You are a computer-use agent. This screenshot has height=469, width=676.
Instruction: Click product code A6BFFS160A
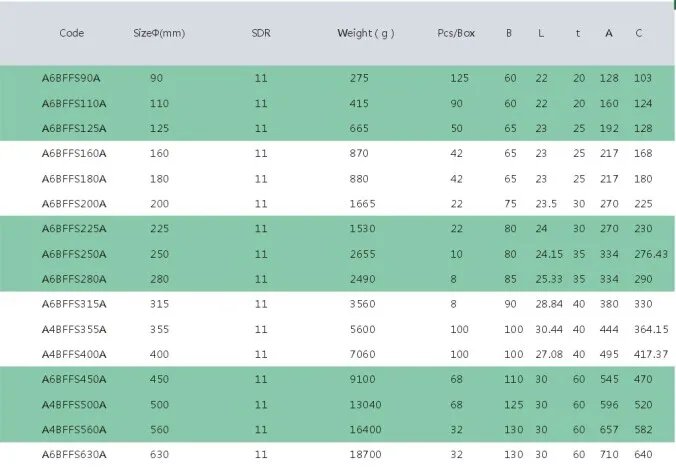point(74,153)
